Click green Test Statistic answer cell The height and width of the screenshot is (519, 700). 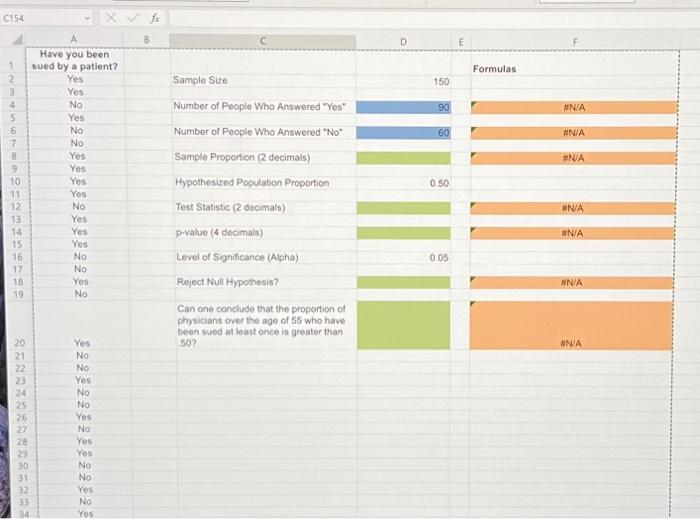pyautogui.click(x=404, y=208)
